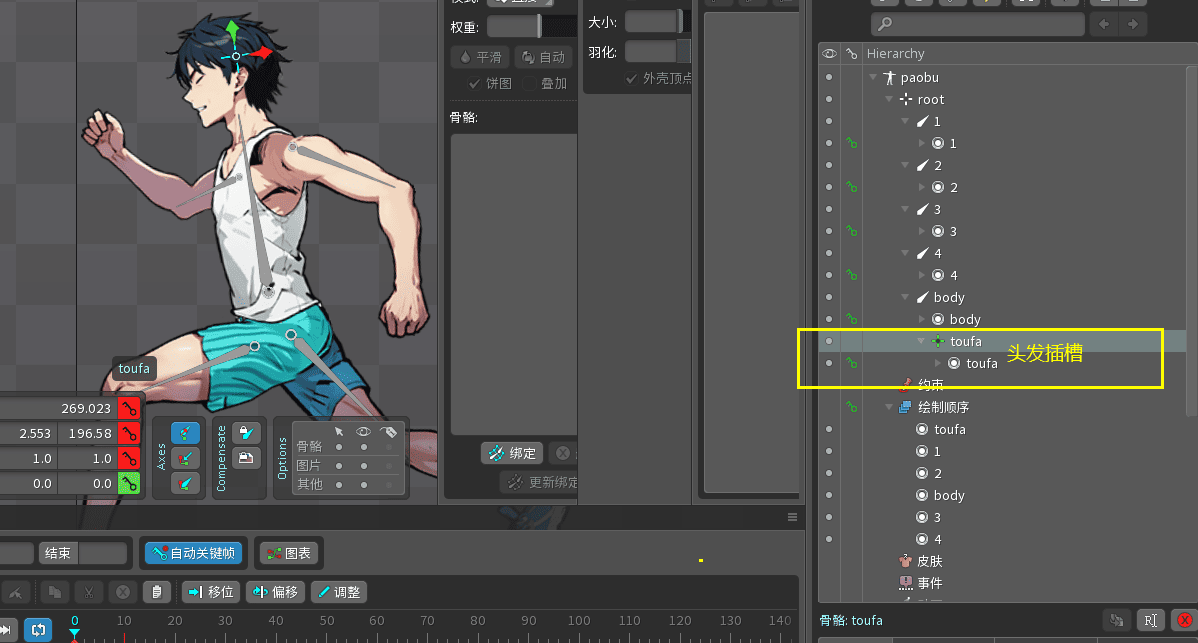This screenshot has width=1198, height=643.
Task: Click the clipboard paste icon in timeline toolbar
Action: click(156, 592)
